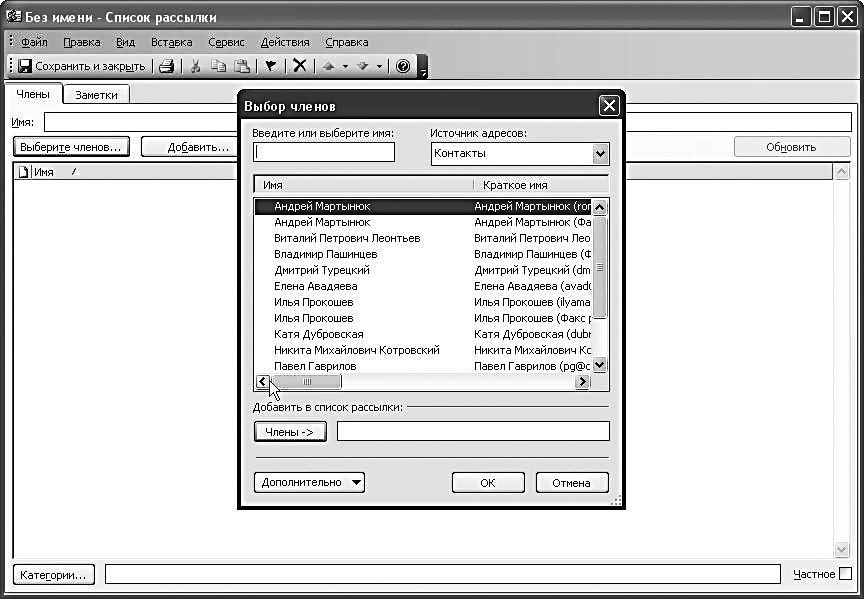Open Help with the question mark icon
This screenshot has height=599, width=864.
(403, 66)
